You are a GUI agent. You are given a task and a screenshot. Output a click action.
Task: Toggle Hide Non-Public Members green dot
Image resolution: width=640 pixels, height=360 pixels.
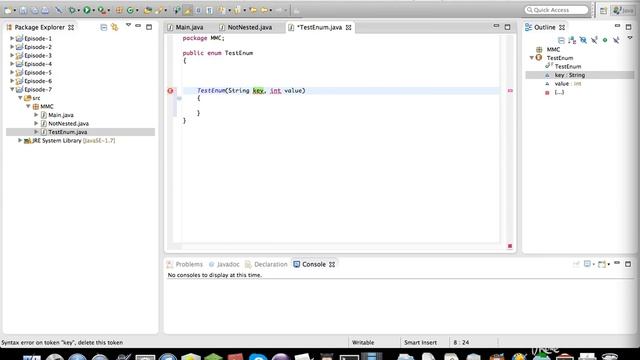(x=605, y=40)
